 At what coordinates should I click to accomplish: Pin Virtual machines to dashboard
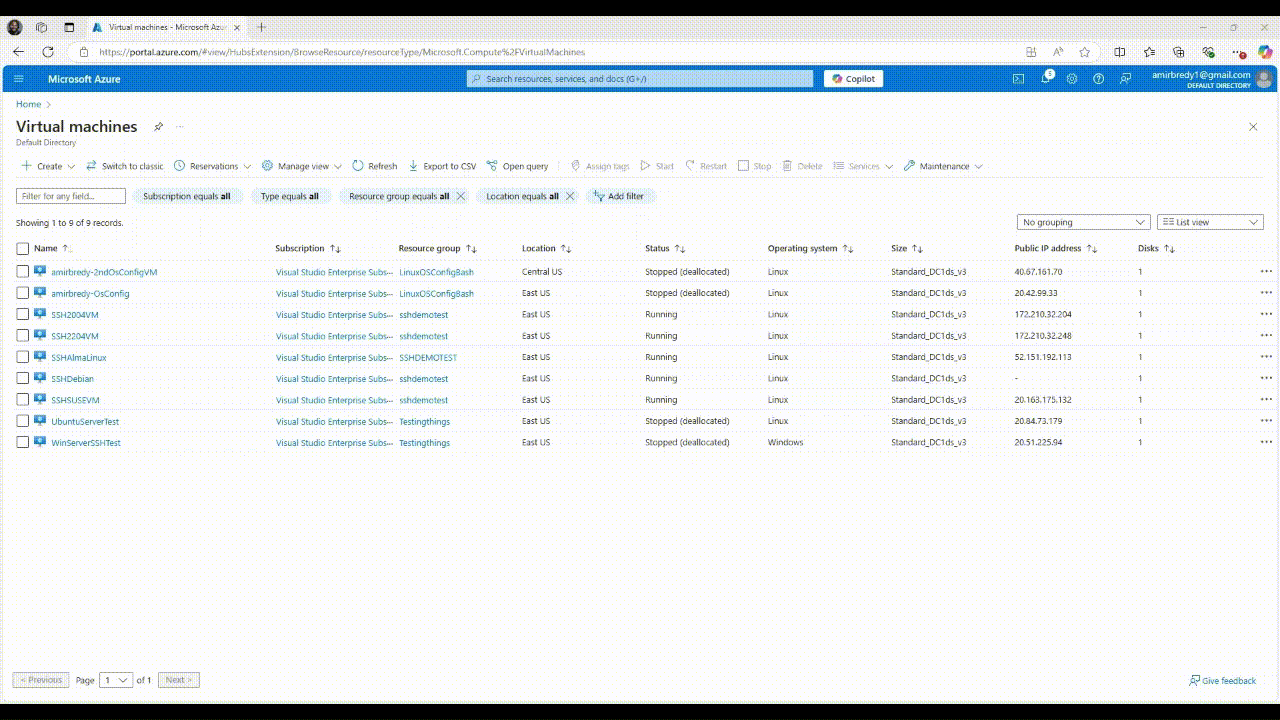[158, 126]
